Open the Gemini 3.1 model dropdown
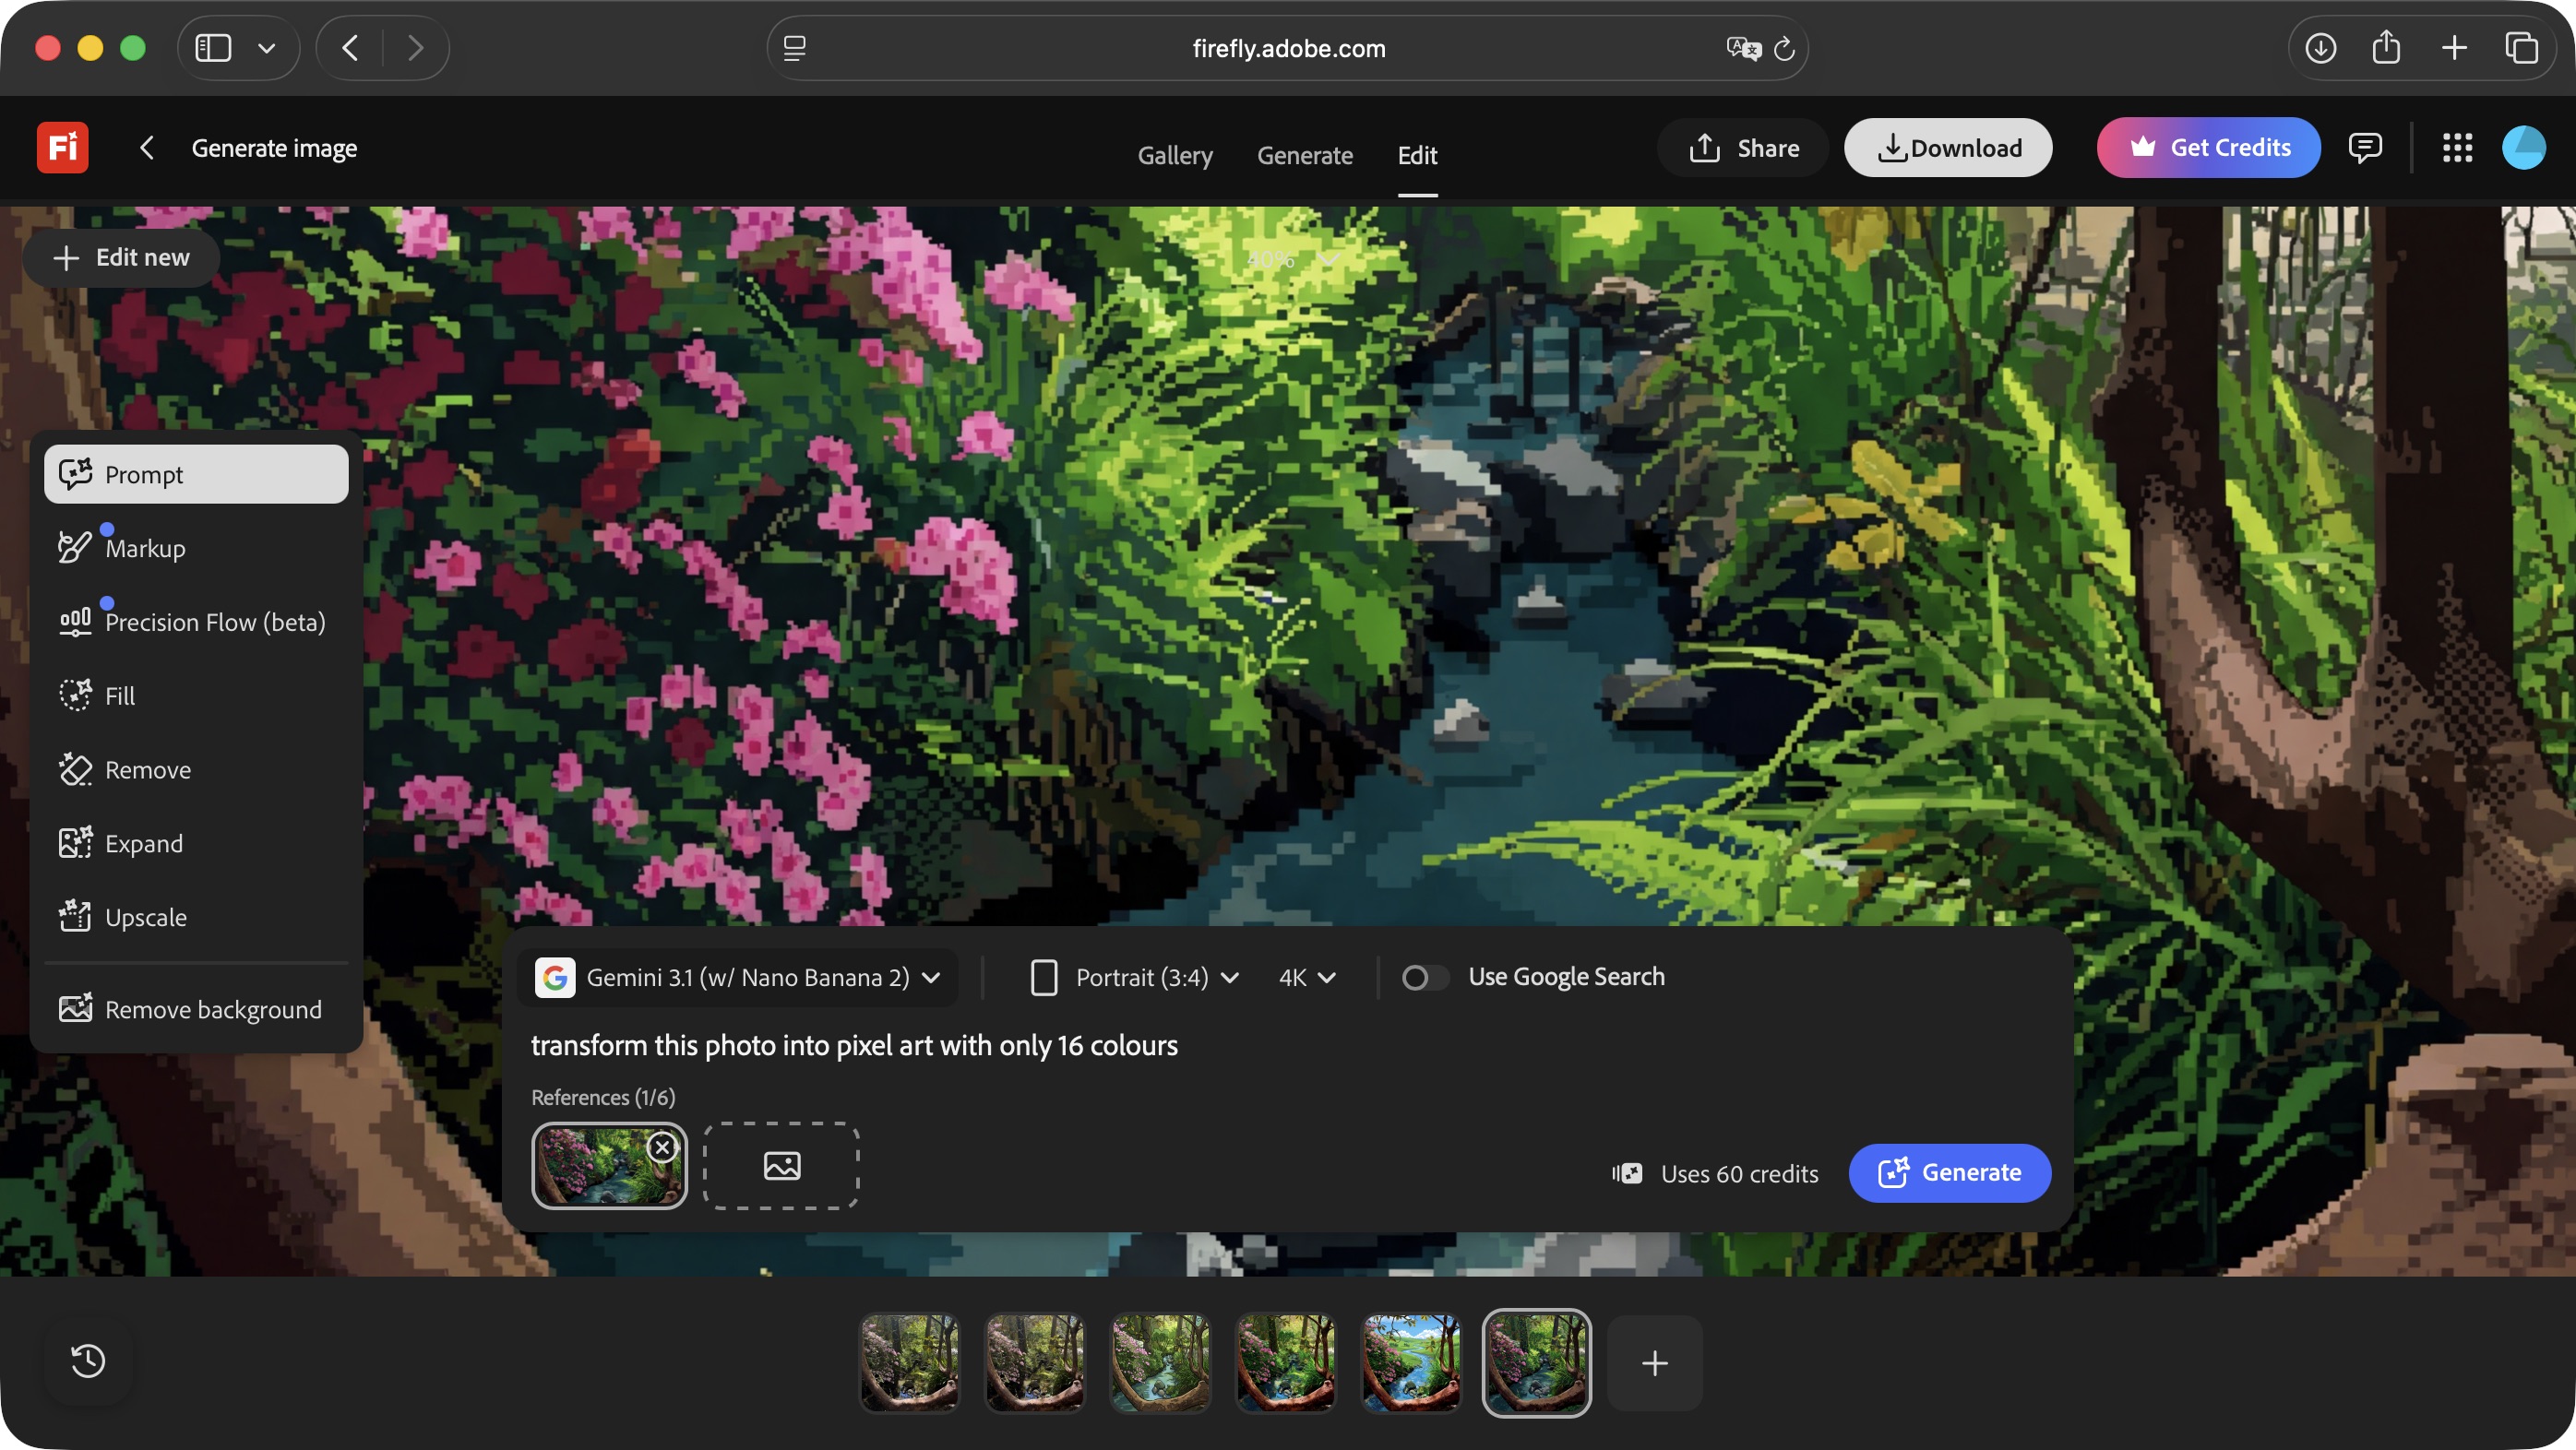Image resolution: width=2576 pixels, height=1450 pixels. (738, 977)
